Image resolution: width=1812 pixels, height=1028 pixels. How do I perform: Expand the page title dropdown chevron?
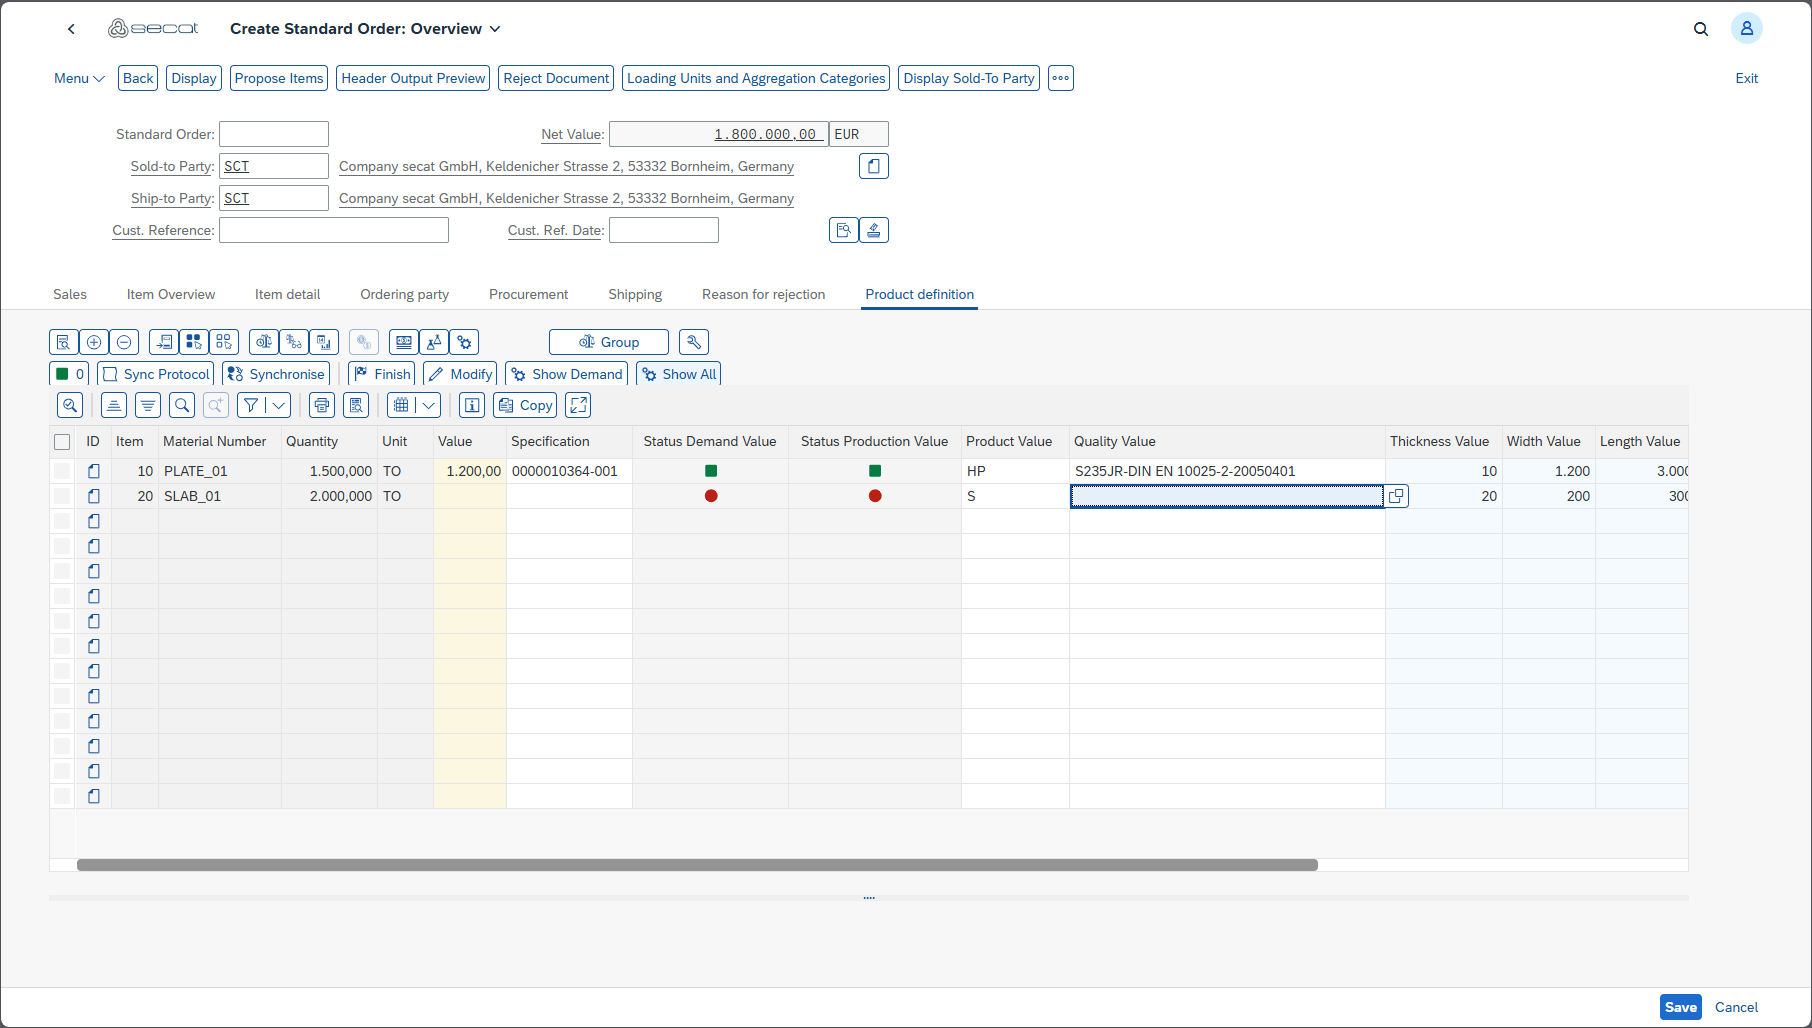pos(495,29)
